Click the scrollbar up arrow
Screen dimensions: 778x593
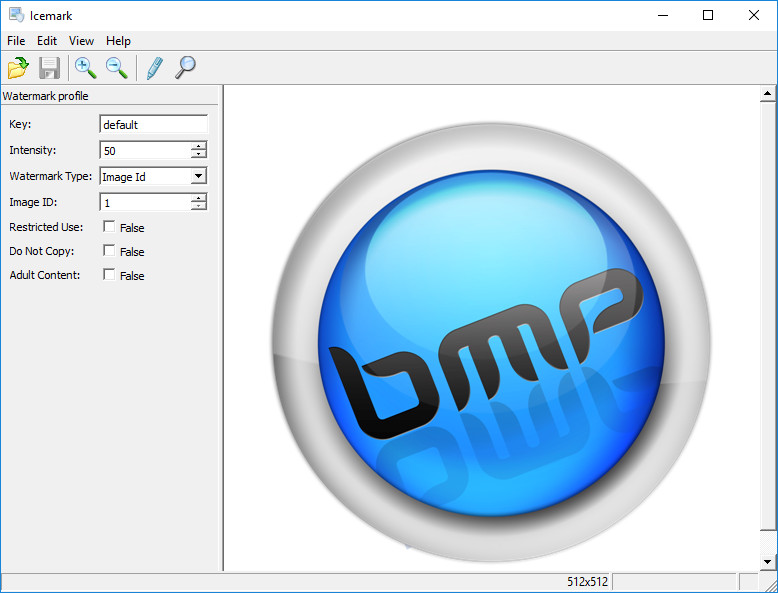point(767,93)
